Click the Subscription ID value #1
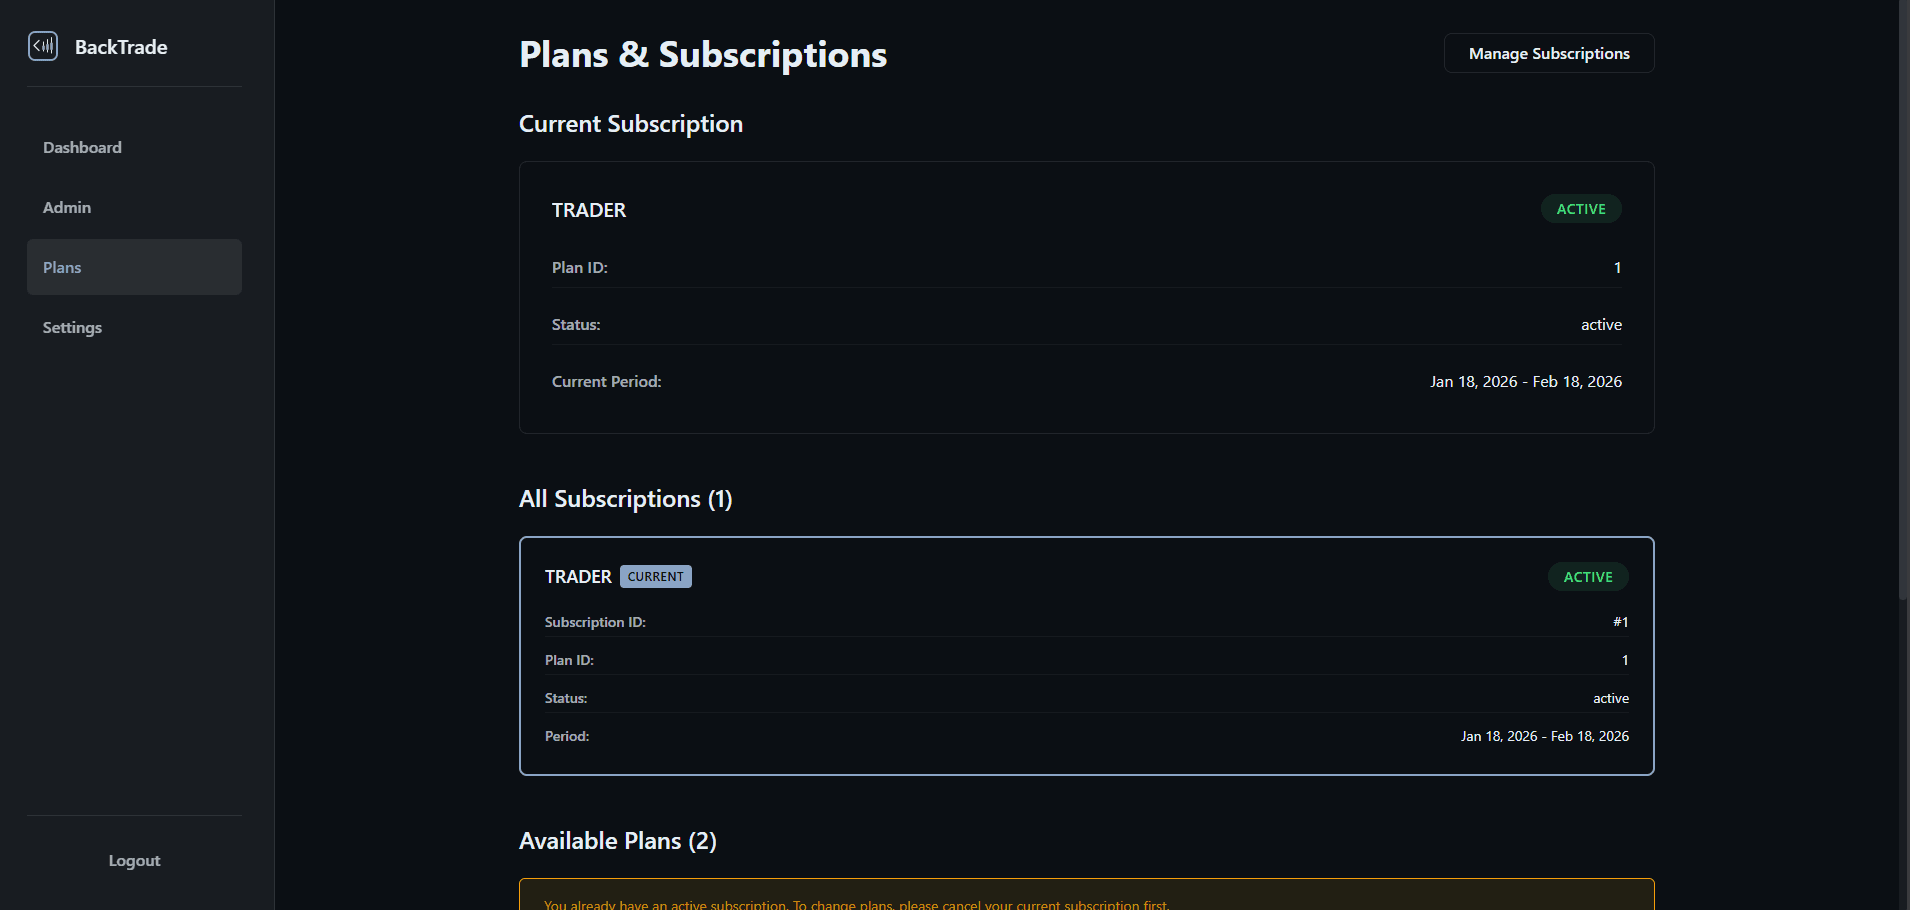This screenshot has width=1910, height=910. coord(1620,622)
